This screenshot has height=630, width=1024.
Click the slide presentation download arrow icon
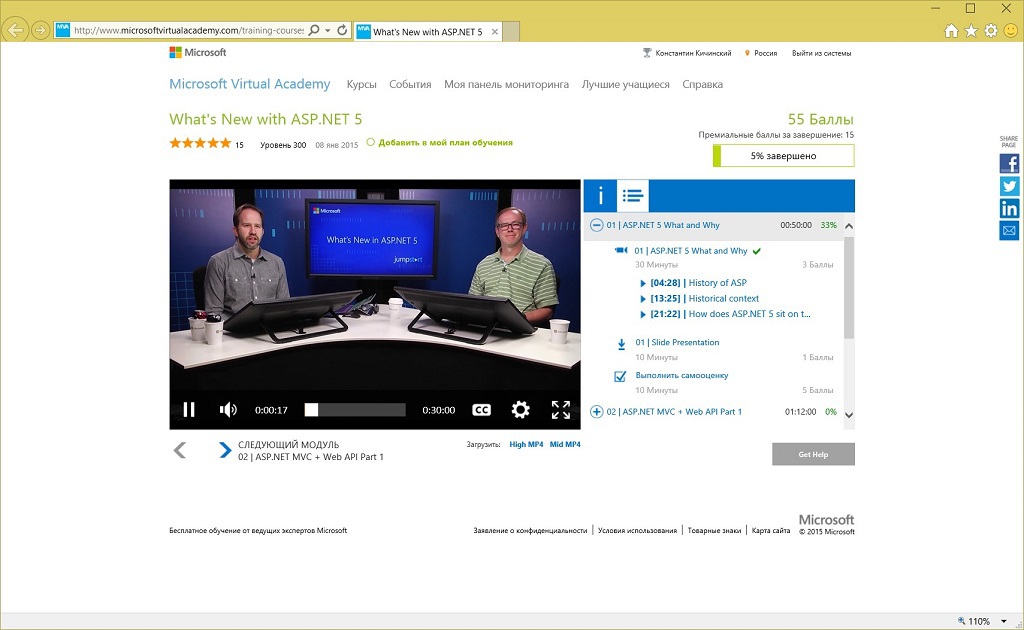621,344
